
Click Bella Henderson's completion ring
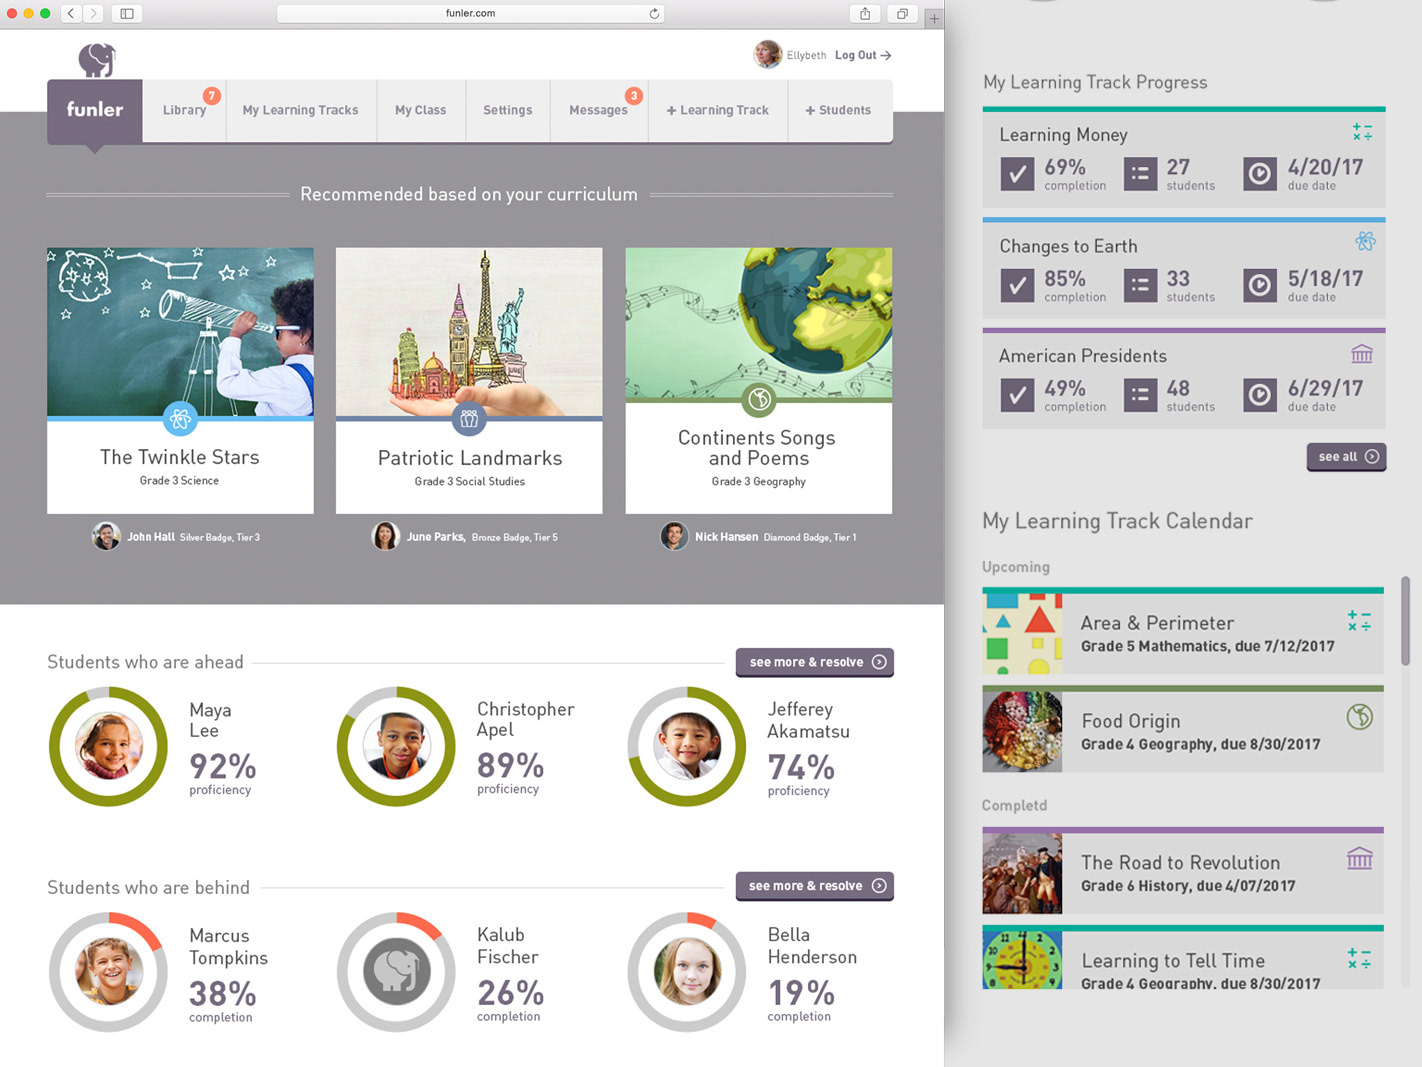click(687, 972)
